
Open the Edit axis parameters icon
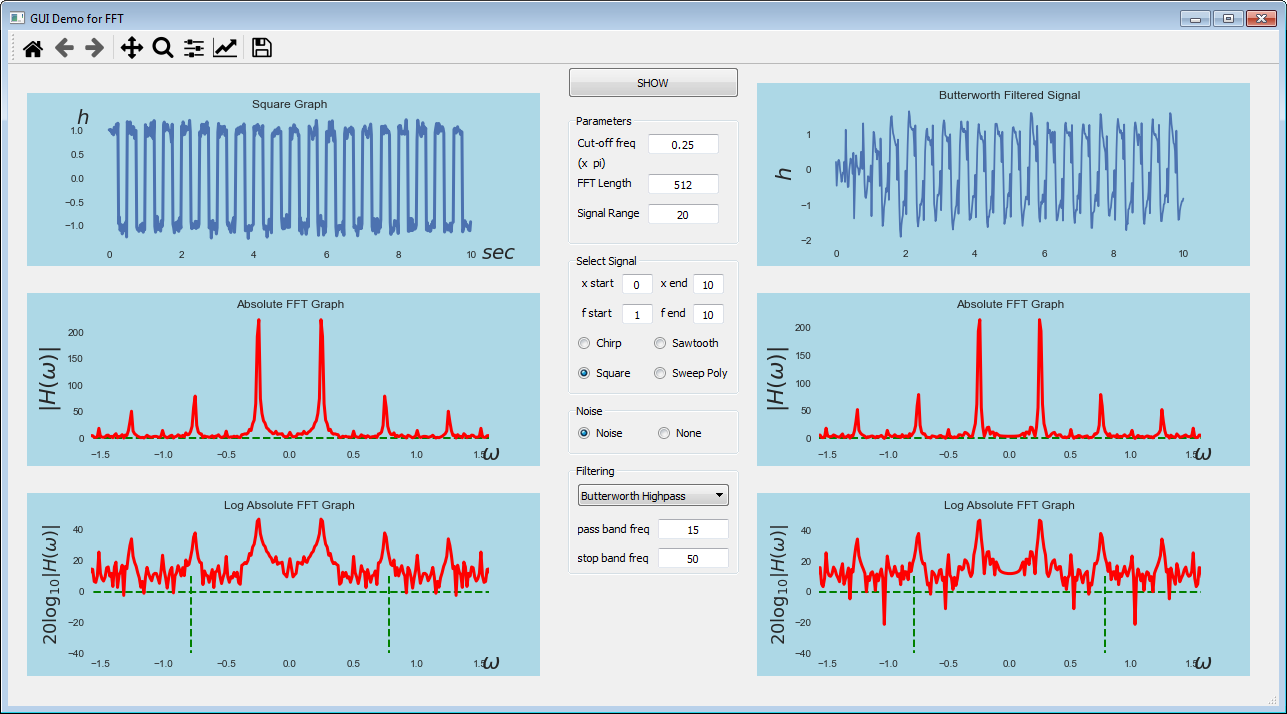tap(225, 48)
